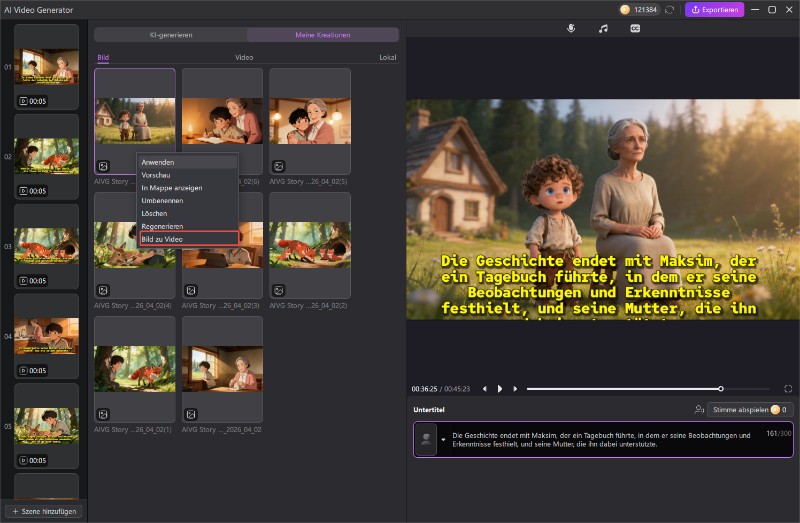Viewport: 800px width, 523px height.
Task: Click the CC subtitles icon
Action: (x=635, y=29)
